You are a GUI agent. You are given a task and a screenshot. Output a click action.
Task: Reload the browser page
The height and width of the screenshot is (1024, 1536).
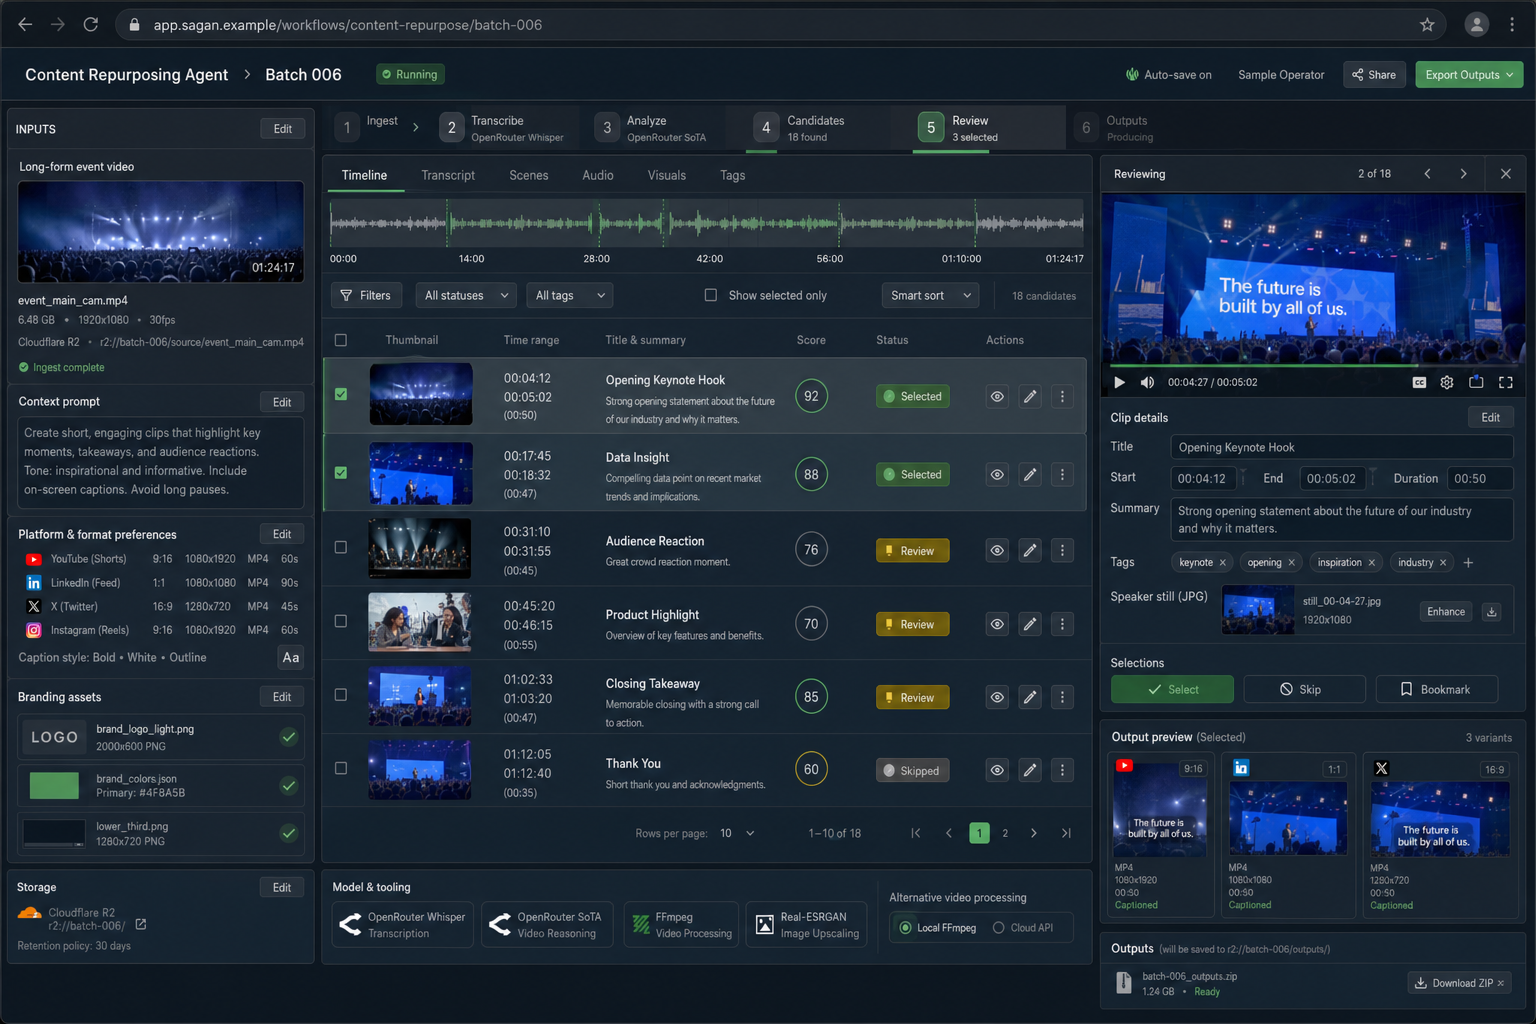pos(90,25)
